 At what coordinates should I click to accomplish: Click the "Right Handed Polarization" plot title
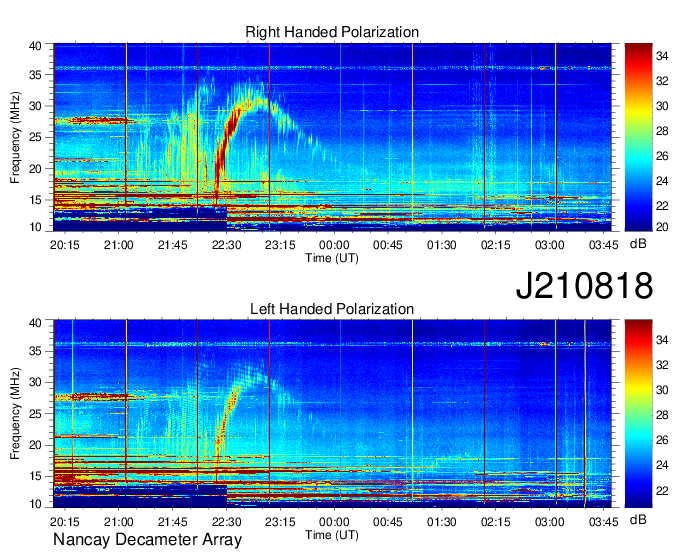click(332, 32)
